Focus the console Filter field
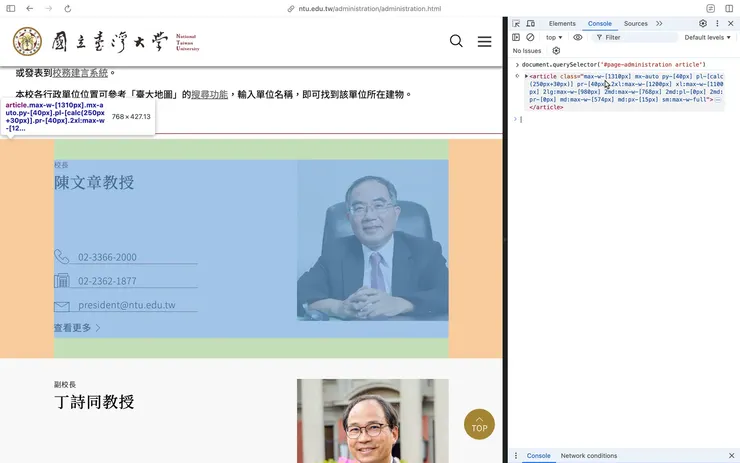Screen dimensions: 740x463 pos(635,37)
